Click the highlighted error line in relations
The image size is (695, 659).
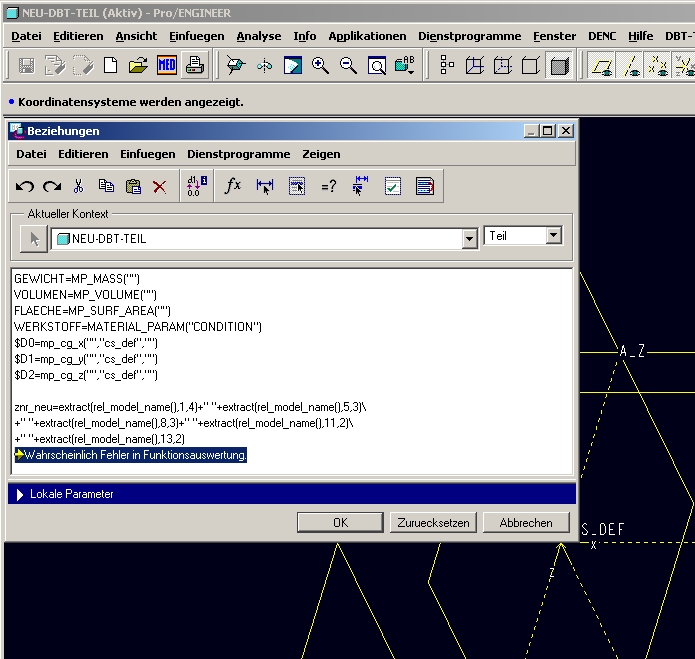click(131, 455)
